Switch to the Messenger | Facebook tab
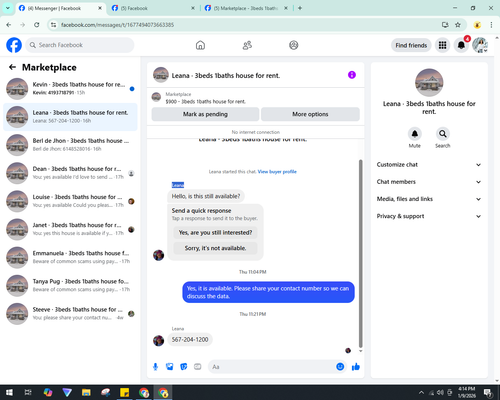The image size is (500, 400). pos(60,8)
